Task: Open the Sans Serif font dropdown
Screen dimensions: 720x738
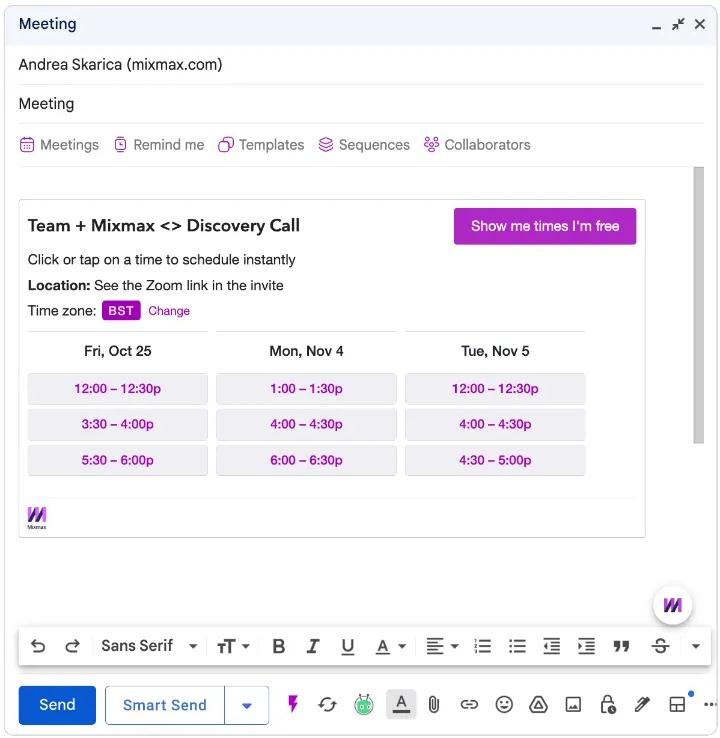Action: pyautogui.click(x=149, y=646)
